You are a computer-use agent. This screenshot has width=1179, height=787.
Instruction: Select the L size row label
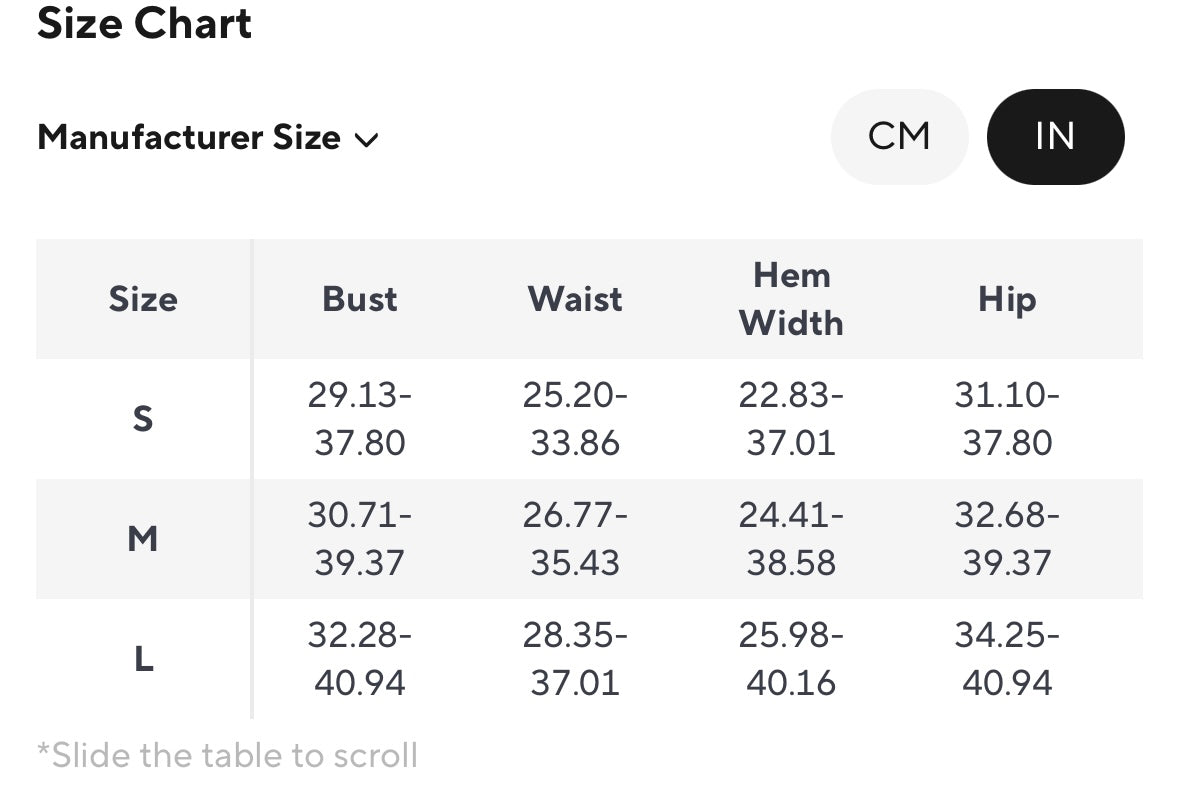pyautogui.click(x=143, y=659)
